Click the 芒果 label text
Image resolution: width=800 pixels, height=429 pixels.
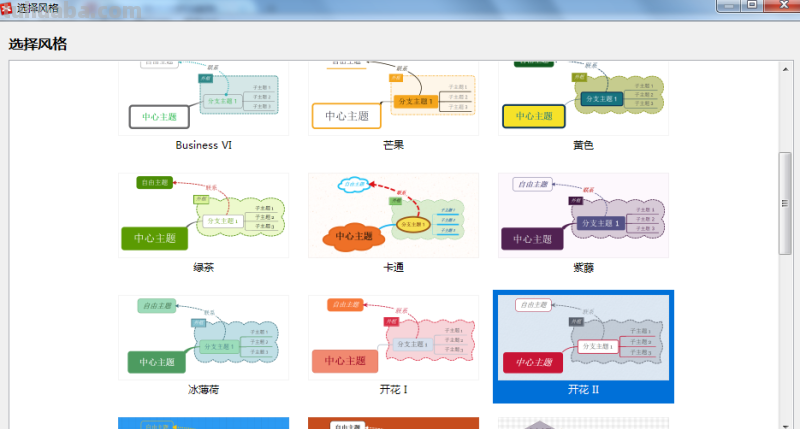[393, 145]
